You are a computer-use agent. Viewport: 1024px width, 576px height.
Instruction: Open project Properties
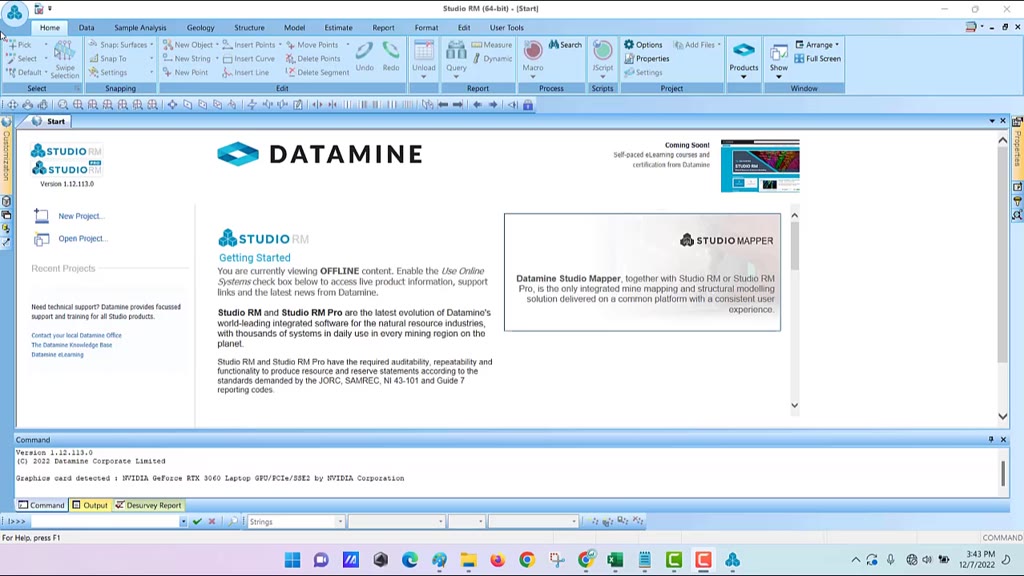(x=647, y=59)
